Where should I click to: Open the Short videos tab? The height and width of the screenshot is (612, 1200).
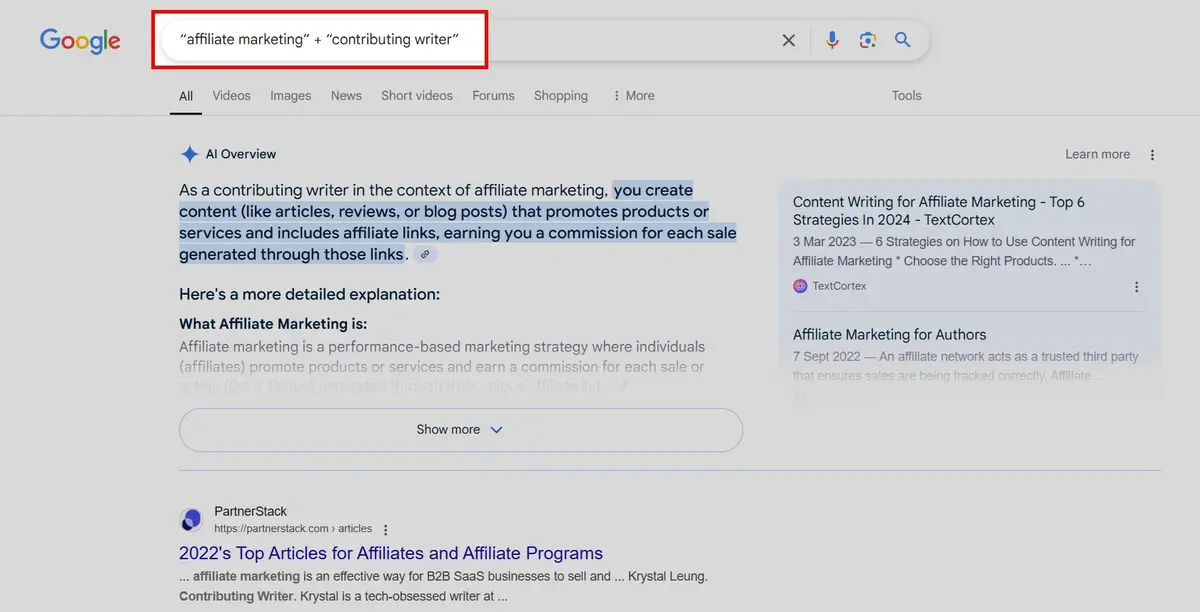click(x=417, y=96)
